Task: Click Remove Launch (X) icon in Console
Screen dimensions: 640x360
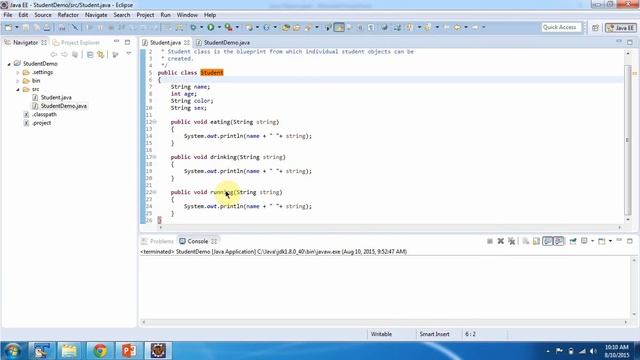Action: 500,241
